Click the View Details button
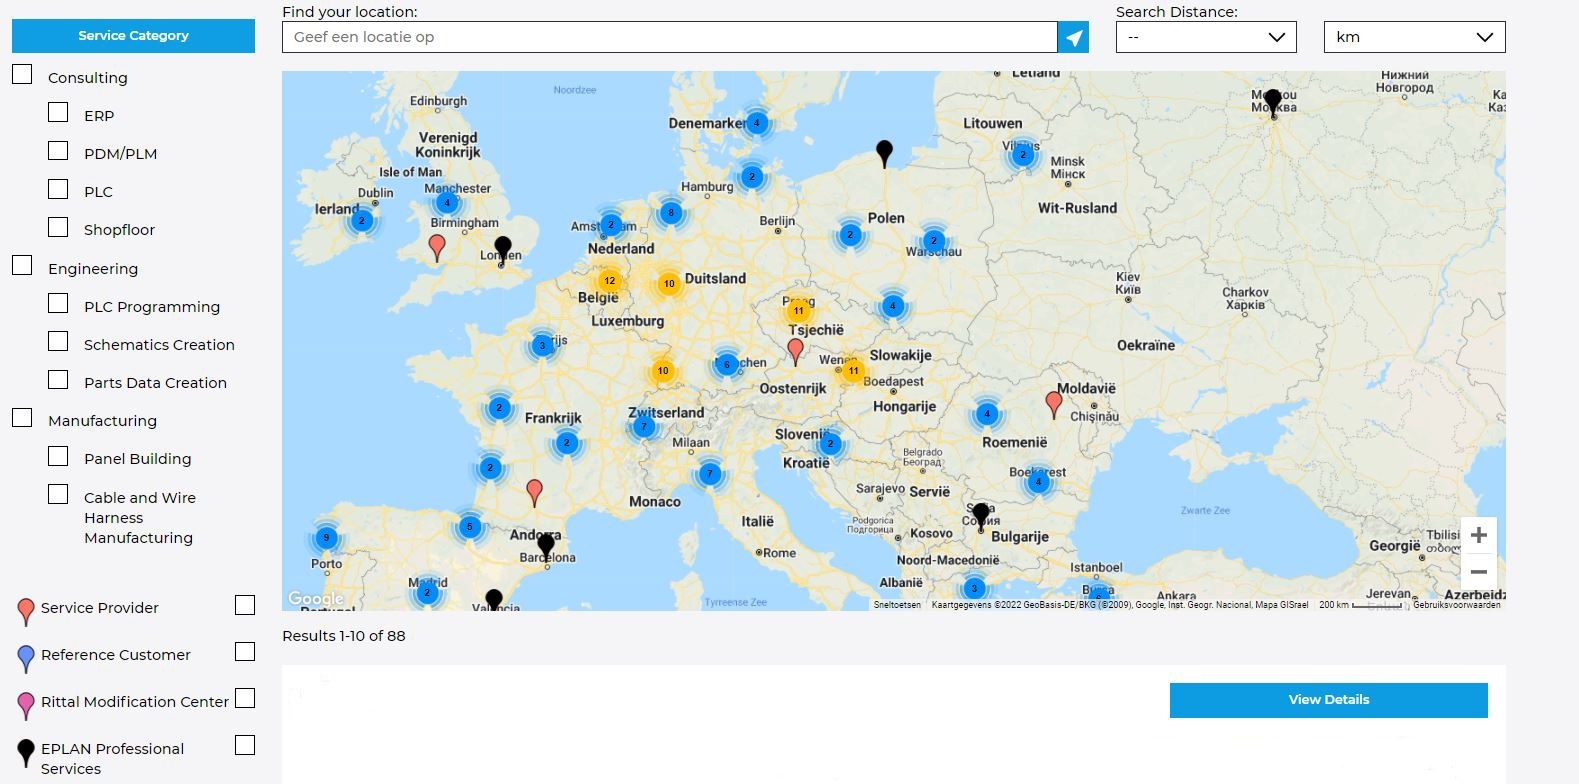Screen dimensions: 1579x784 coord(1328,700)
